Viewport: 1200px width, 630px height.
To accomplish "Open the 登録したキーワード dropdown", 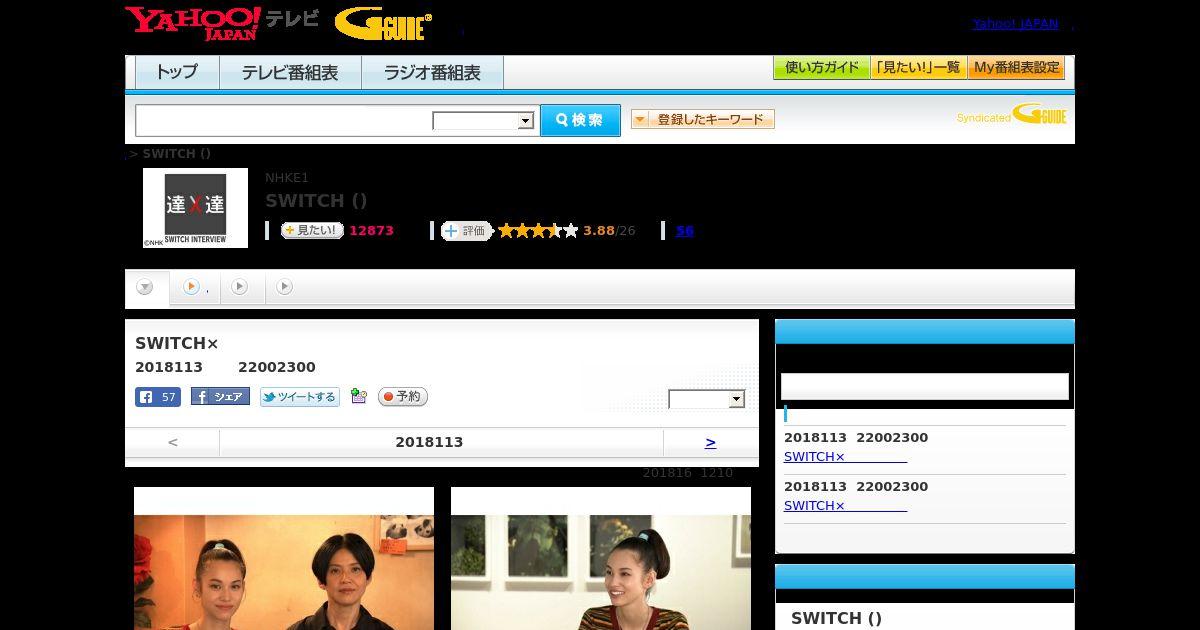I will pyautogui.click(x=703, y=119).
